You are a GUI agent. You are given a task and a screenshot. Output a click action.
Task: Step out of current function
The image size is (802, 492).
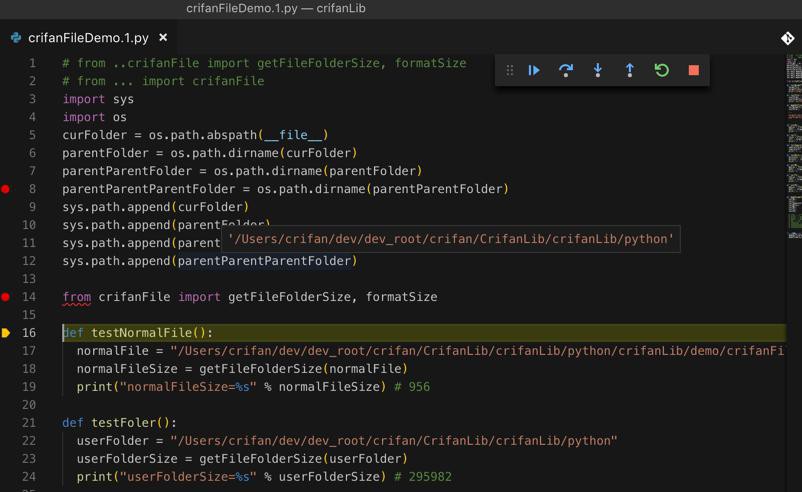point(630,70)
